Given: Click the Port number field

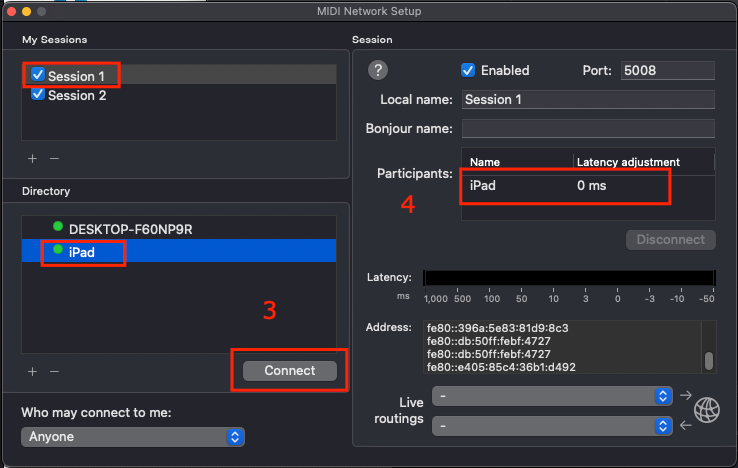Looking at the screenshot, I should 667,71.
